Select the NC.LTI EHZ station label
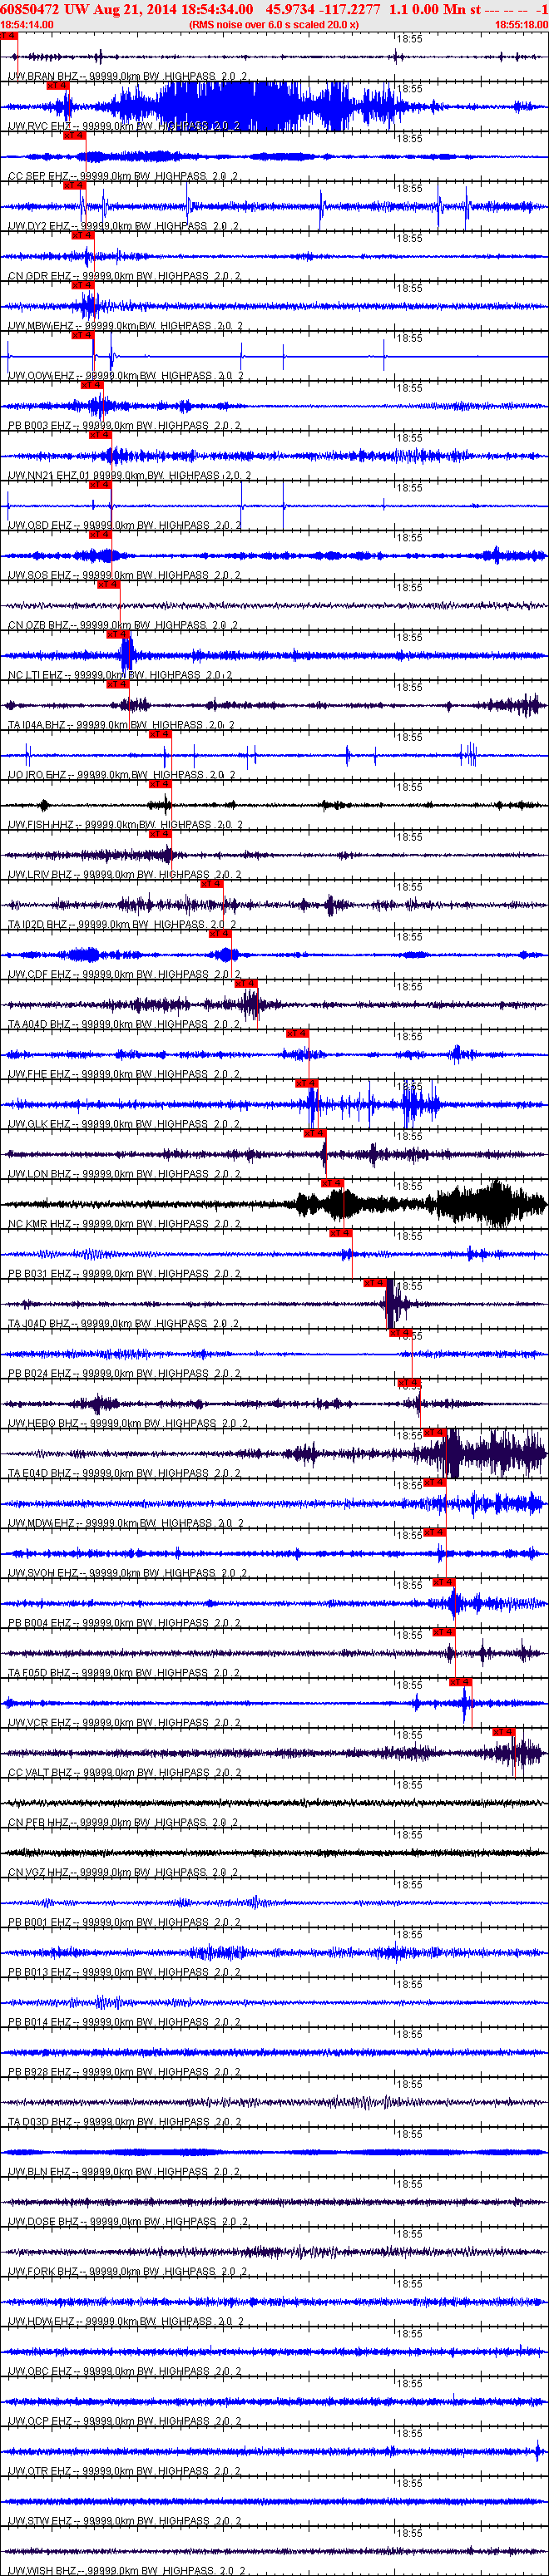The height and width of the screenshot is (2576, 549). pos(120,676)
